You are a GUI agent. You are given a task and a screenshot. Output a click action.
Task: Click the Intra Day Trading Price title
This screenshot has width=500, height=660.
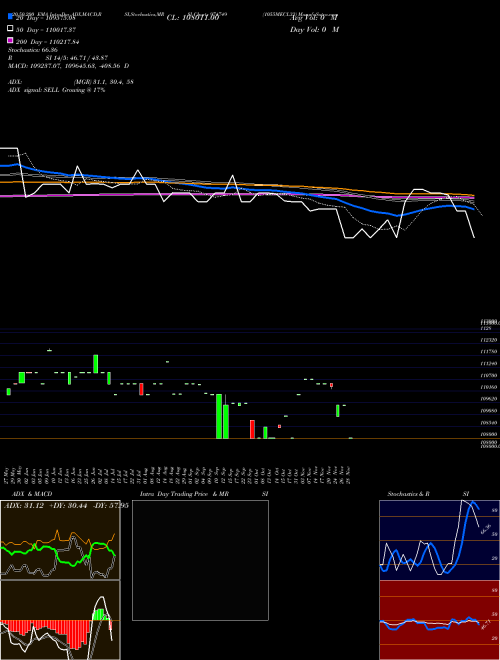pos(204,494)
